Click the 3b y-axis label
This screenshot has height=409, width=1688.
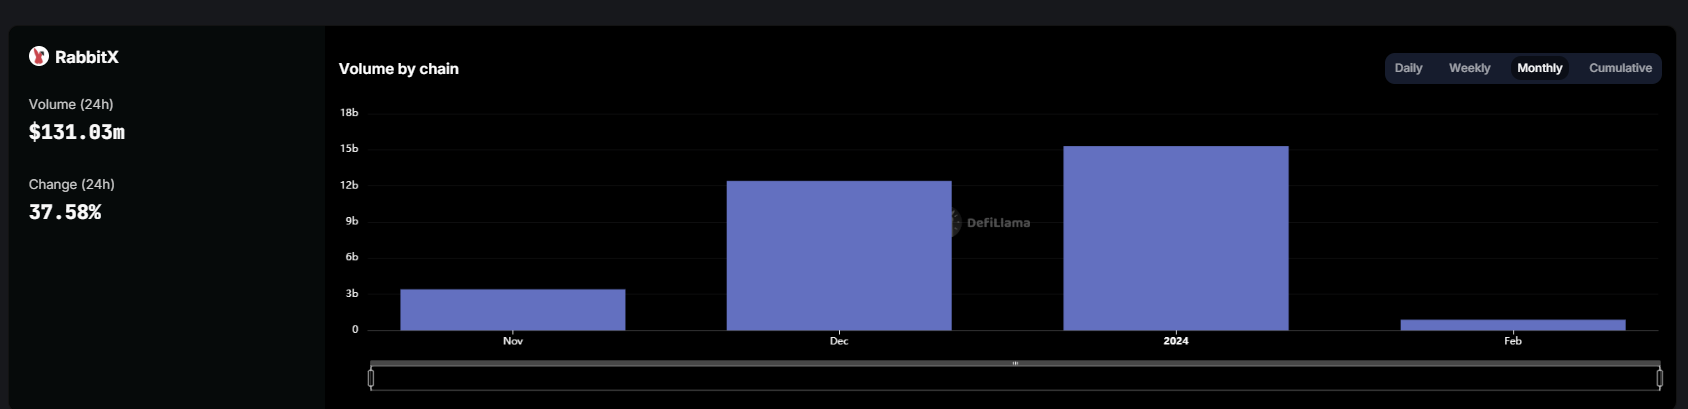[x=352, y=294]
